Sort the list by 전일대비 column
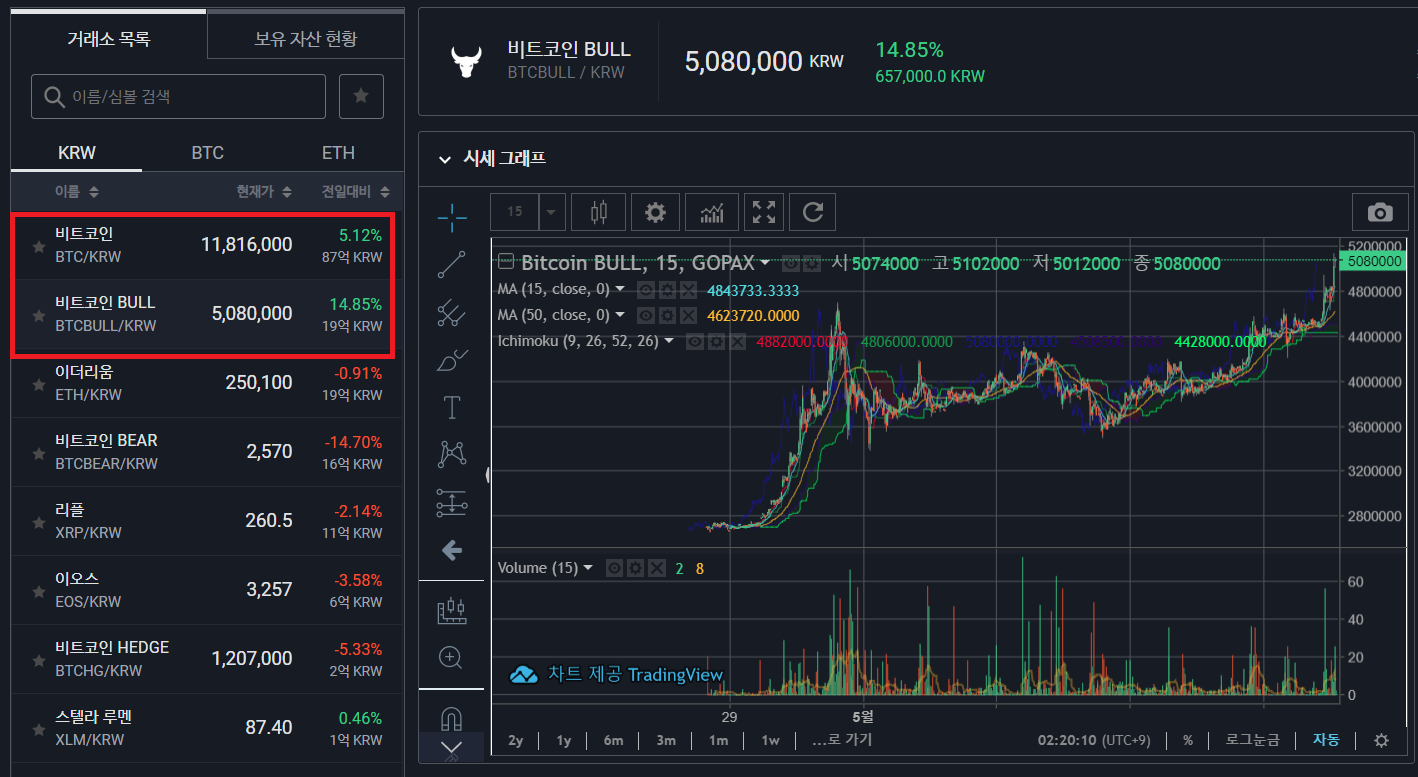The width and height of the screenshot is (1418, 777). (356, 191)
